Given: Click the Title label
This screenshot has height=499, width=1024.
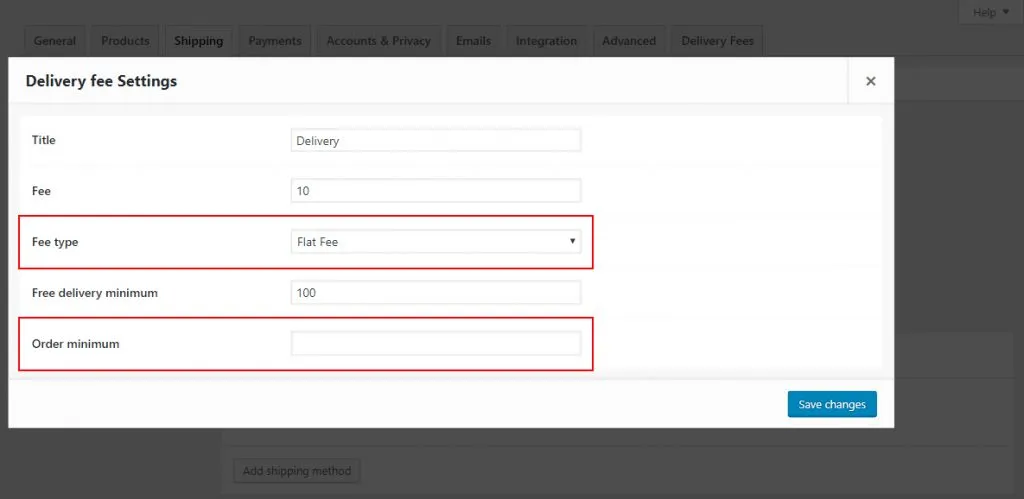Looking at the screenshot, I should (x=44, y=140).
